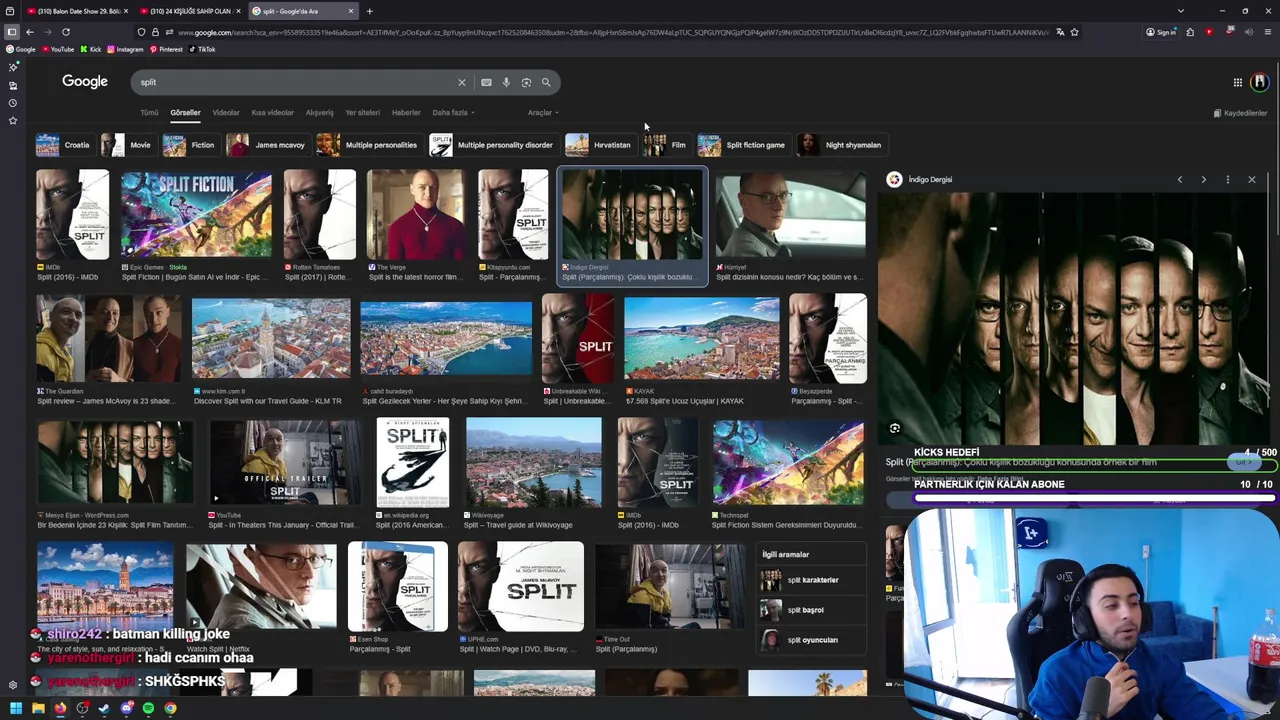This screenshot has height=720, width=1280.
Task: Close the 24 KİŞİLİĞE SAHİP OLAN tab
Action: coord(238,11)
